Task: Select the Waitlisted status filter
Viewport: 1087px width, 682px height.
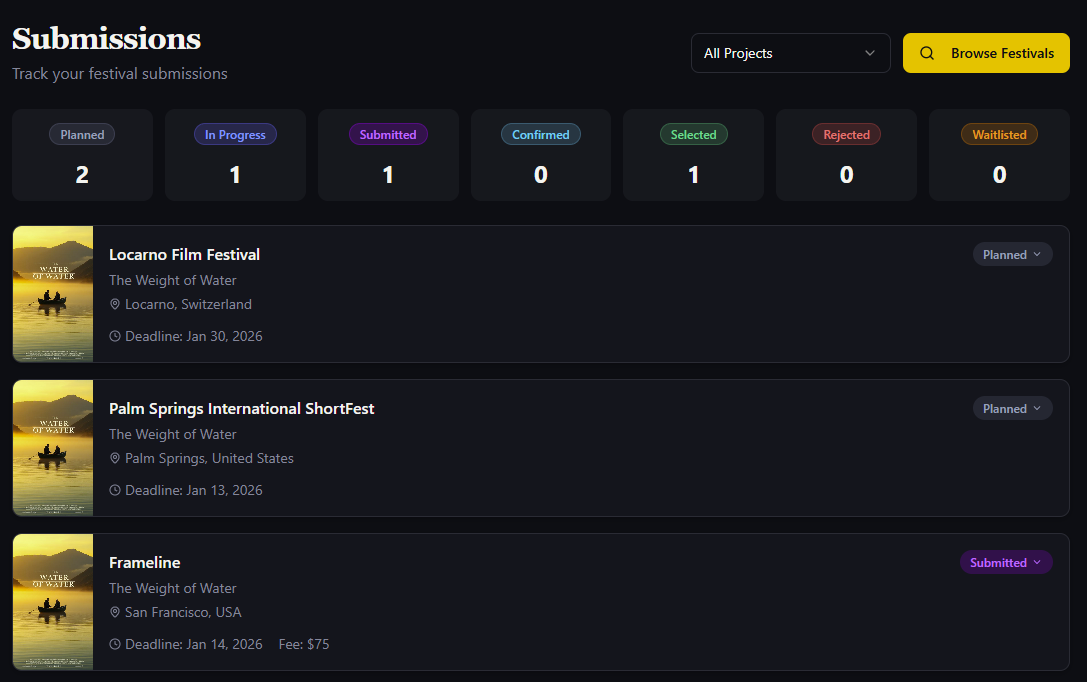Action: coord(999,134)
